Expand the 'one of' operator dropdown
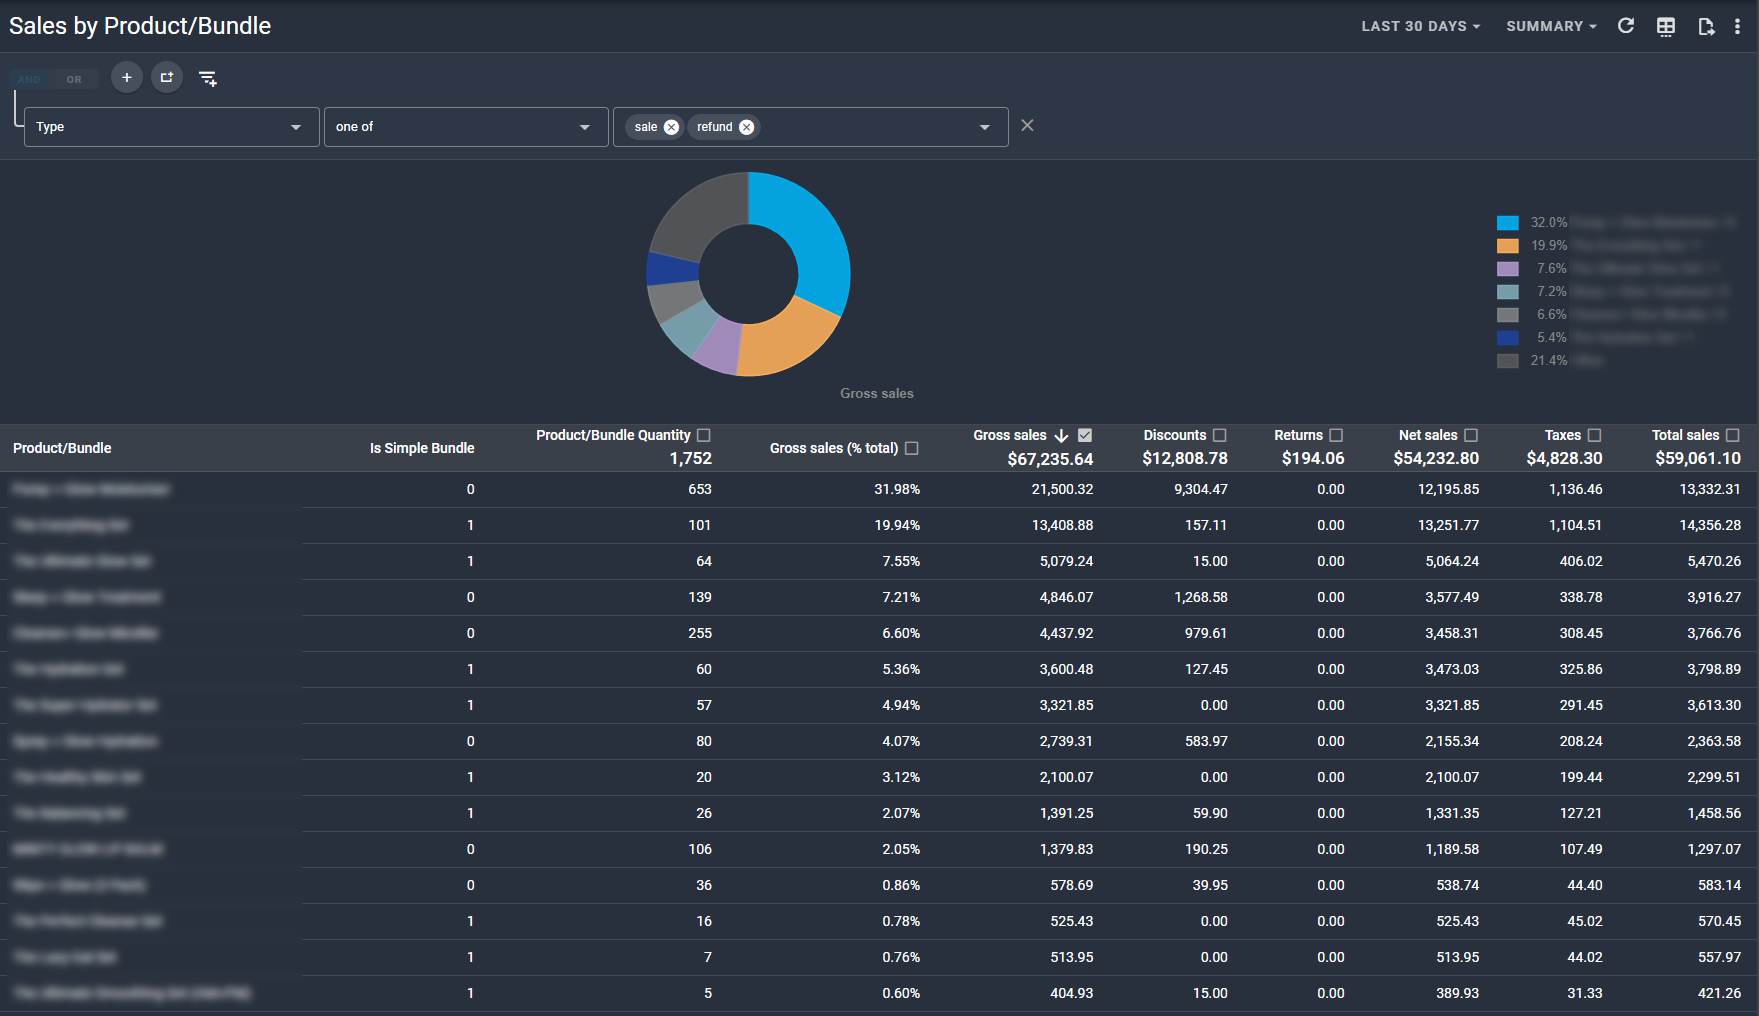Screen dimensions: 1759x1016 (466, 127)
